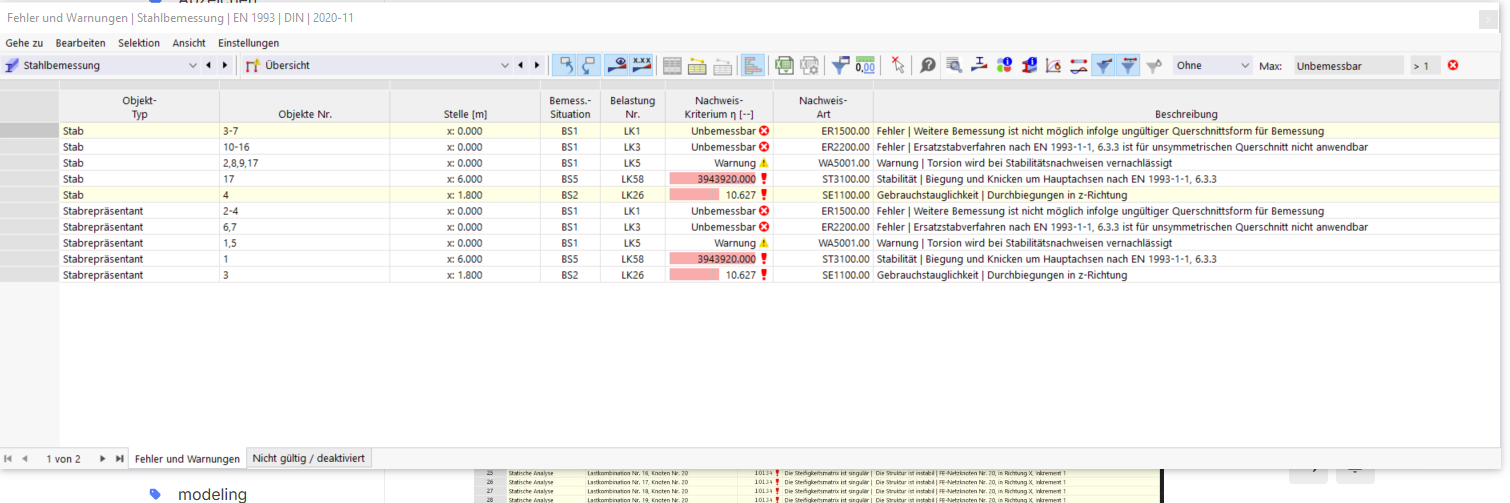Click red 3943920.000 ratio bar for Stab 17
Screen dimensions: 1510x503
coord(712,178)
